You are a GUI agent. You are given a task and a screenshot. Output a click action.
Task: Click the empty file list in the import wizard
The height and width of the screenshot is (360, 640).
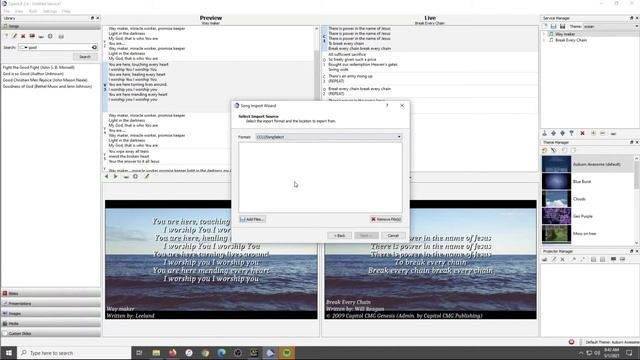(x=320, y=177)
